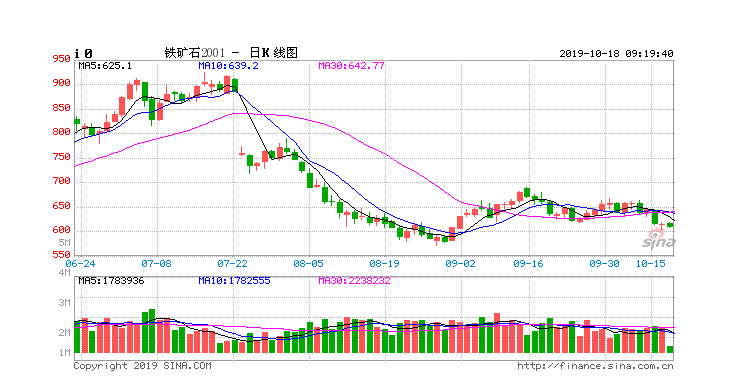This screenshot has width=733, height=387.
Task: Click the 550 price axis label
Action: click(61, 255)
